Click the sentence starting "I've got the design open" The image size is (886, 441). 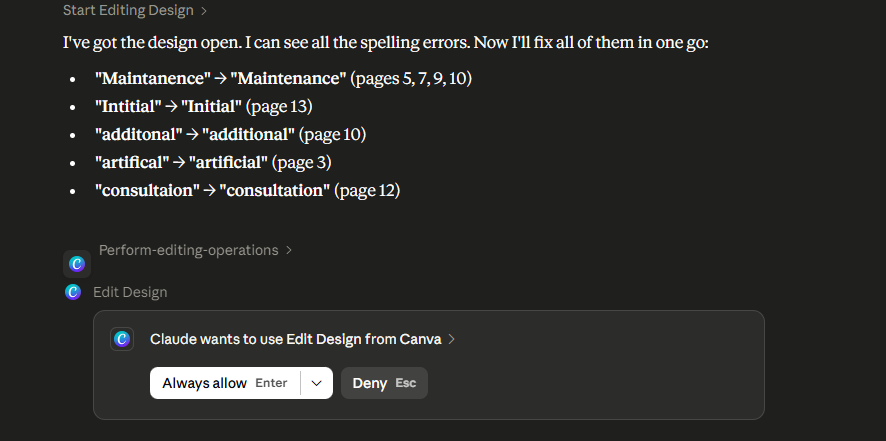pyautogui.click(x=385, y=43)
